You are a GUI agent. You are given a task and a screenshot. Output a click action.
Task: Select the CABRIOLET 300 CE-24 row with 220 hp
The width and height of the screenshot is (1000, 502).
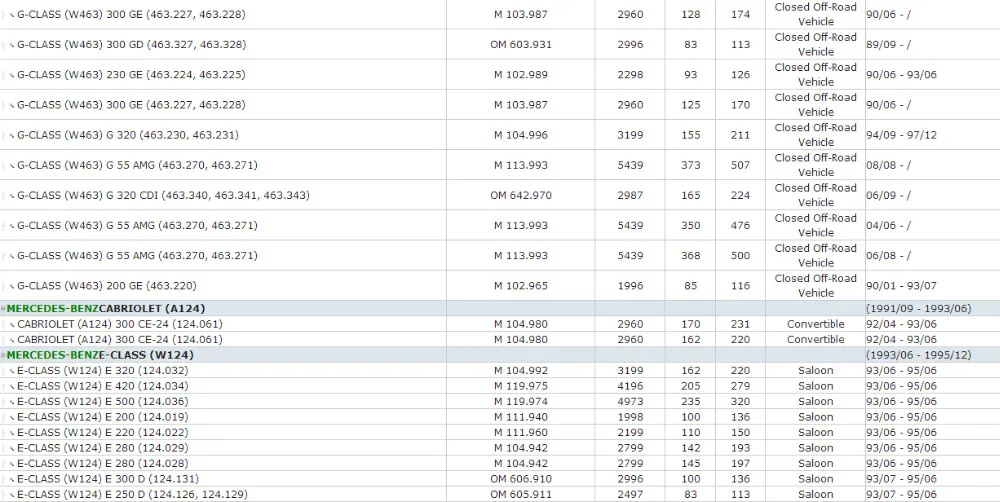[120, 339]
